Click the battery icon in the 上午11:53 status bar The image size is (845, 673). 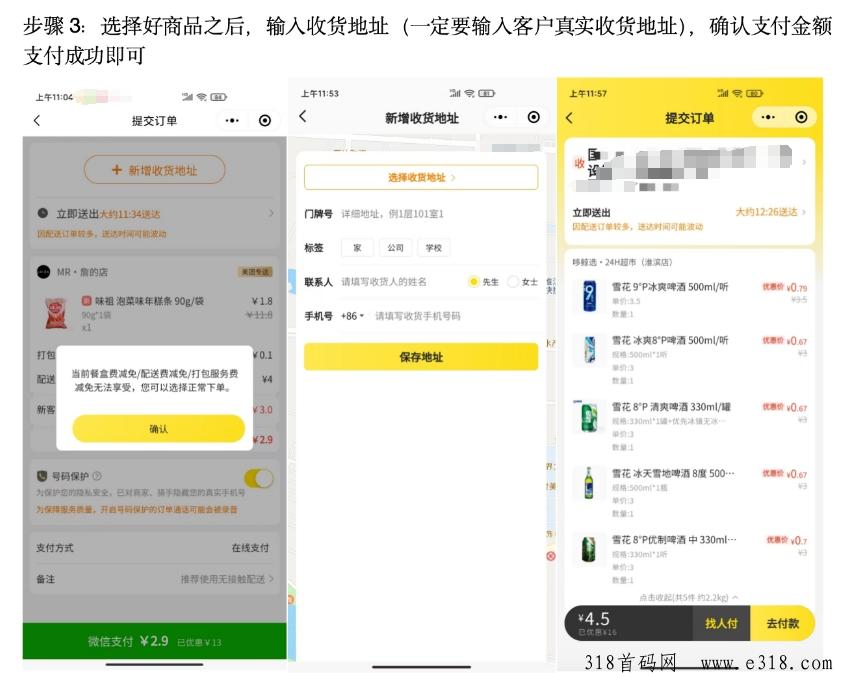click(486, 93)
